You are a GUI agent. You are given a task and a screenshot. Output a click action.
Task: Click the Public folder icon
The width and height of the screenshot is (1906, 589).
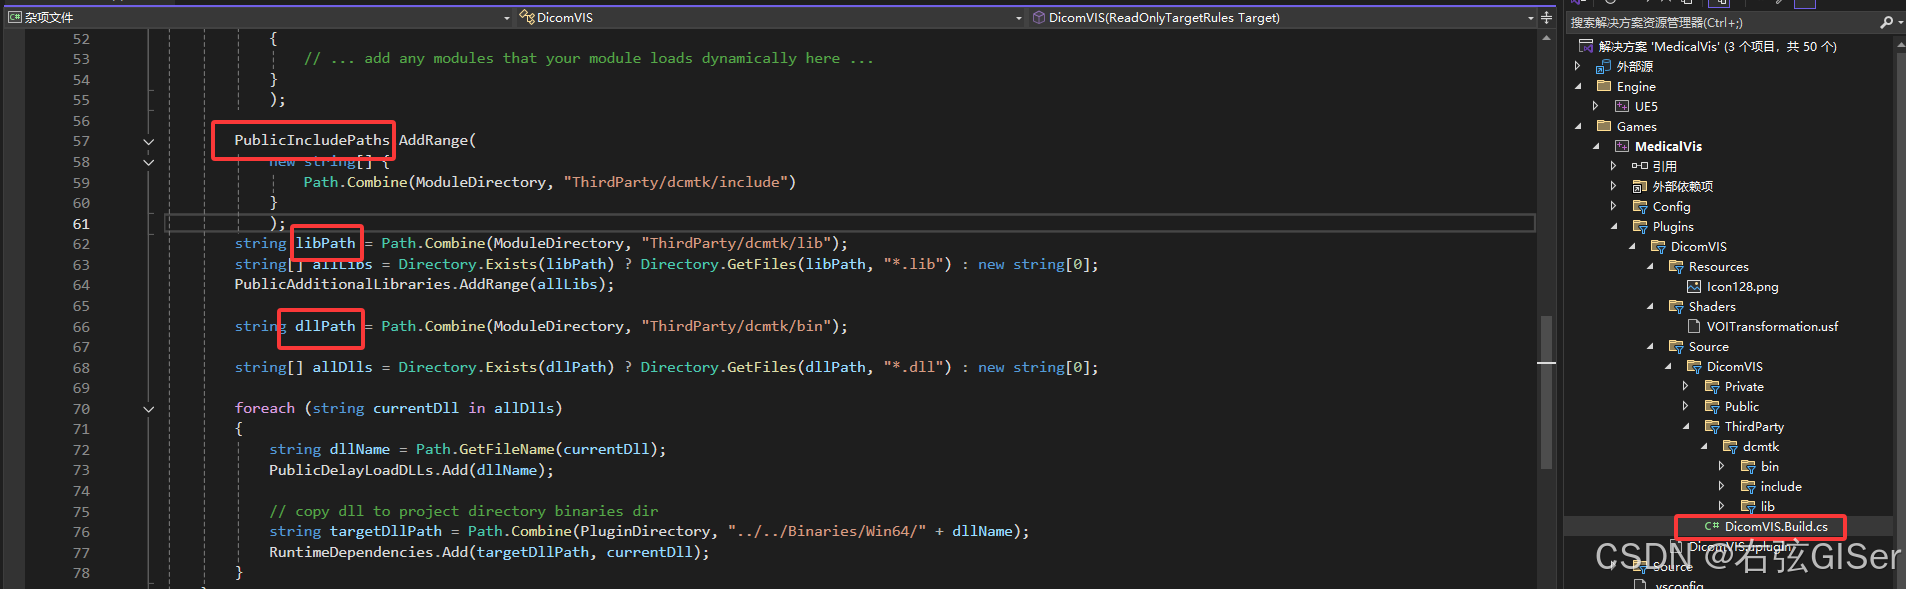point(1711,406)
